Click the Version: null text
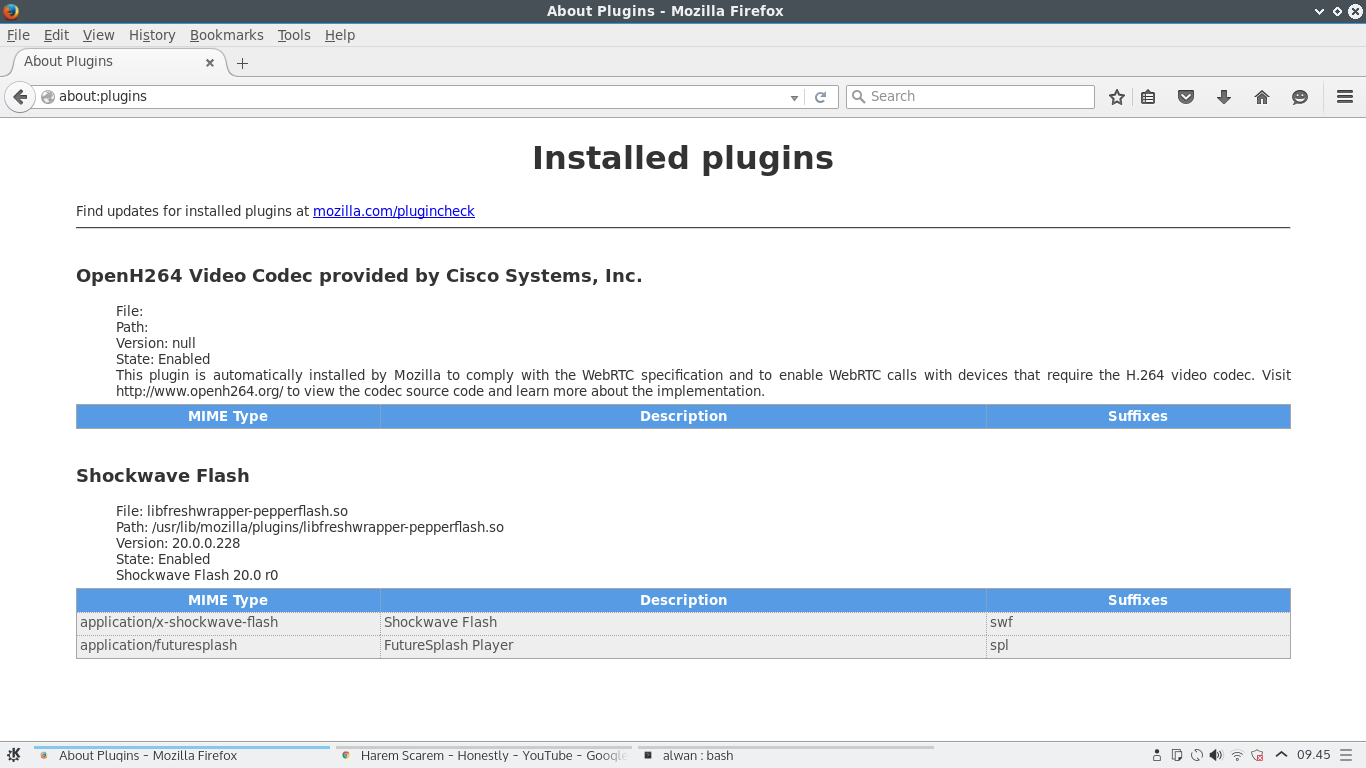The image size is (1366, 768). pos(156,343)
